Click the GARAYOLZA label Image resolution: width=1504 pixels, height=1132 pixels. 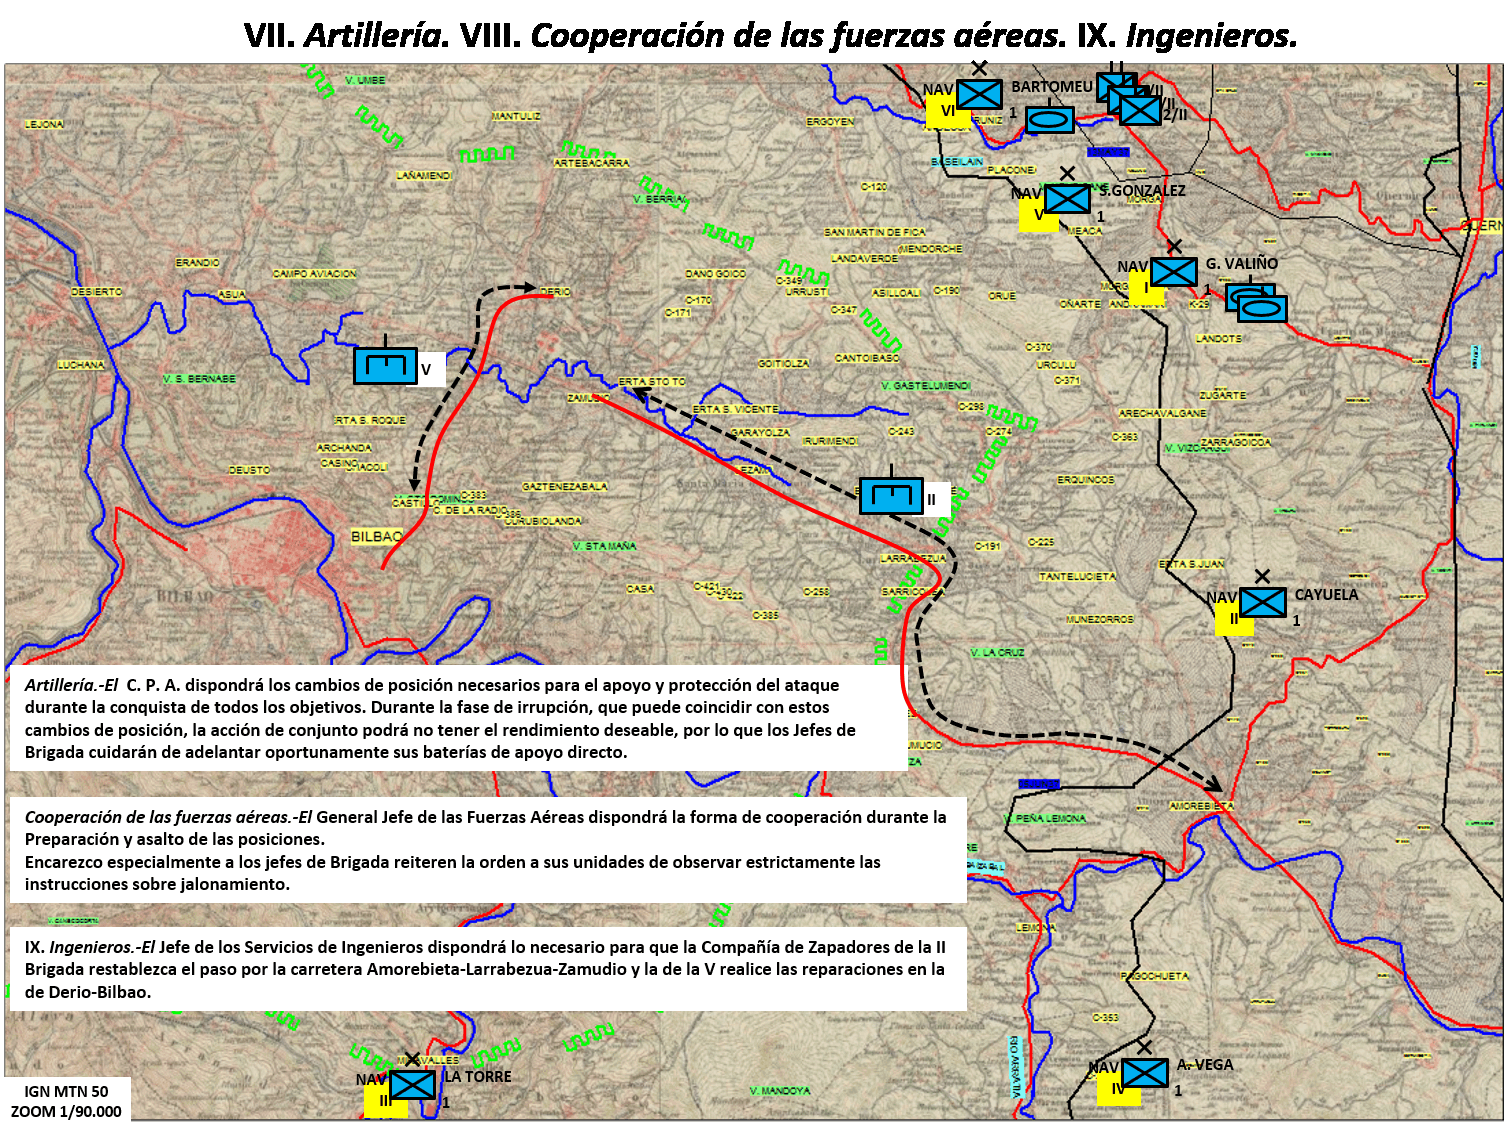[760, 433]
